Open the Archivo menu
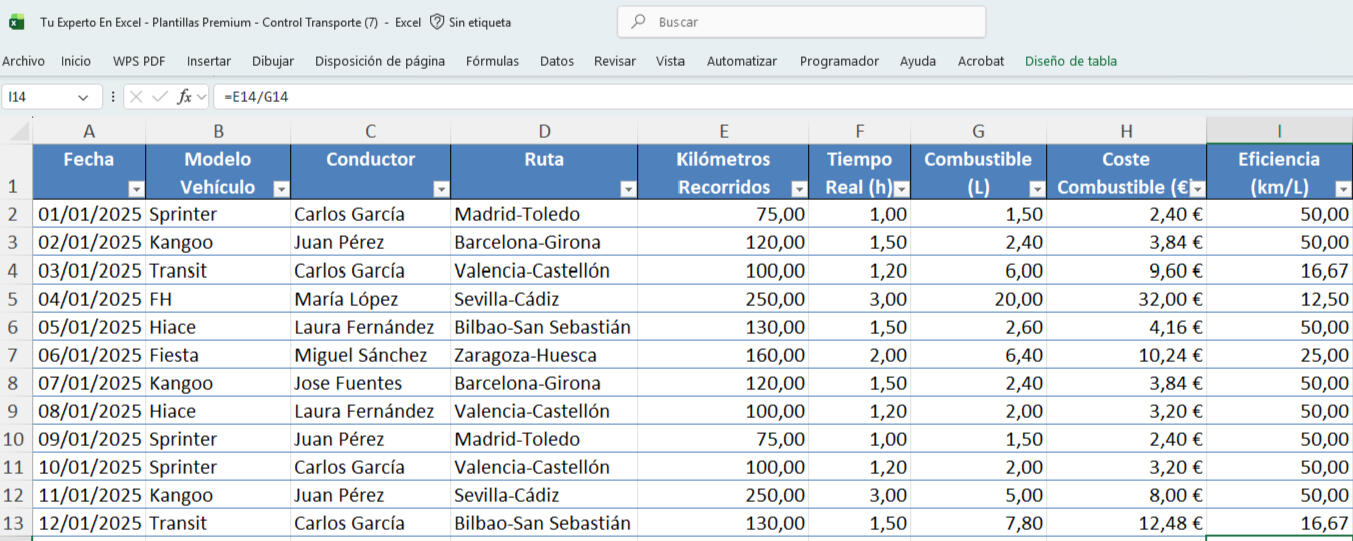The image size is (1353, 541). click(x=23, y=61)
